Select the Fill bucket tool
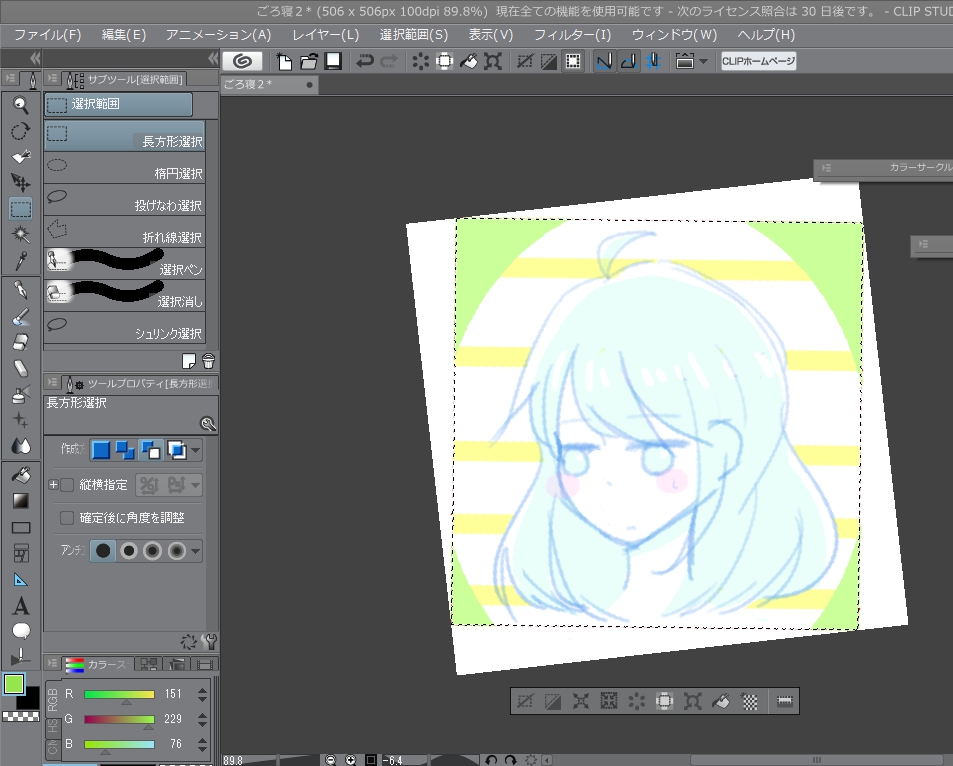Screen dimensions: 953x766 click(x=21, y=475)
